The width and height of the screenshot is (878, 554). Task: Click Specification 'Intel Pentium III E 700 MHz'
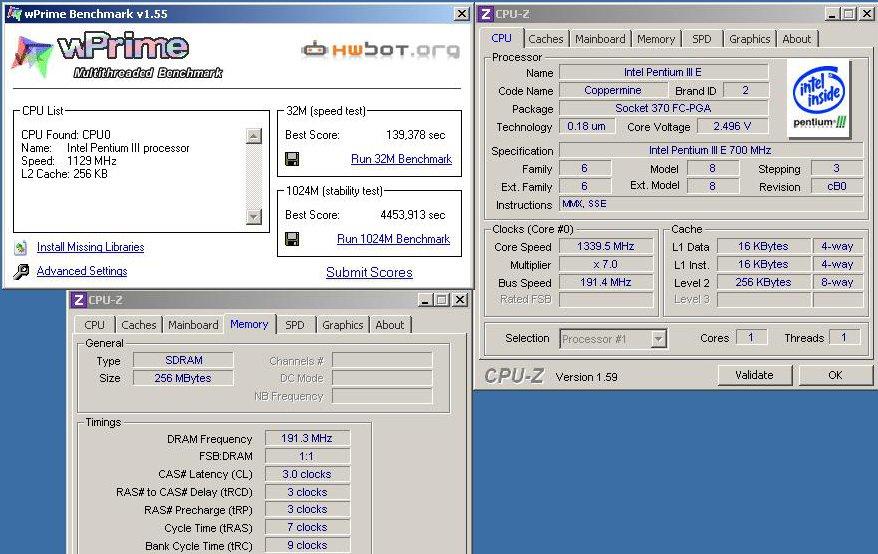[711, 150]
